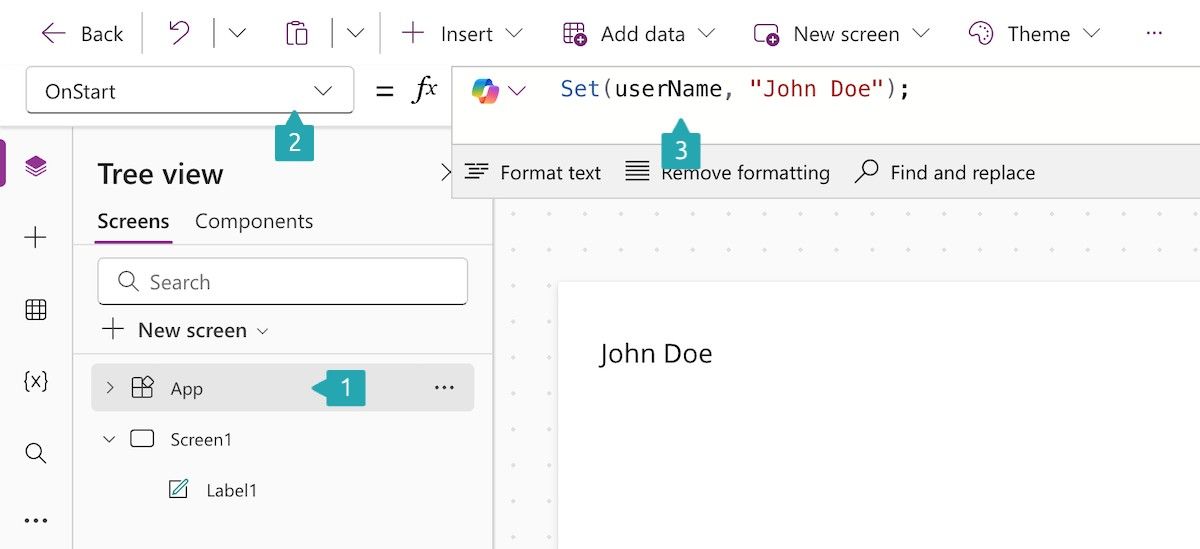Select Screen1 in the tree
This screenshot has height=549, width=1200.
coord(201,440)
